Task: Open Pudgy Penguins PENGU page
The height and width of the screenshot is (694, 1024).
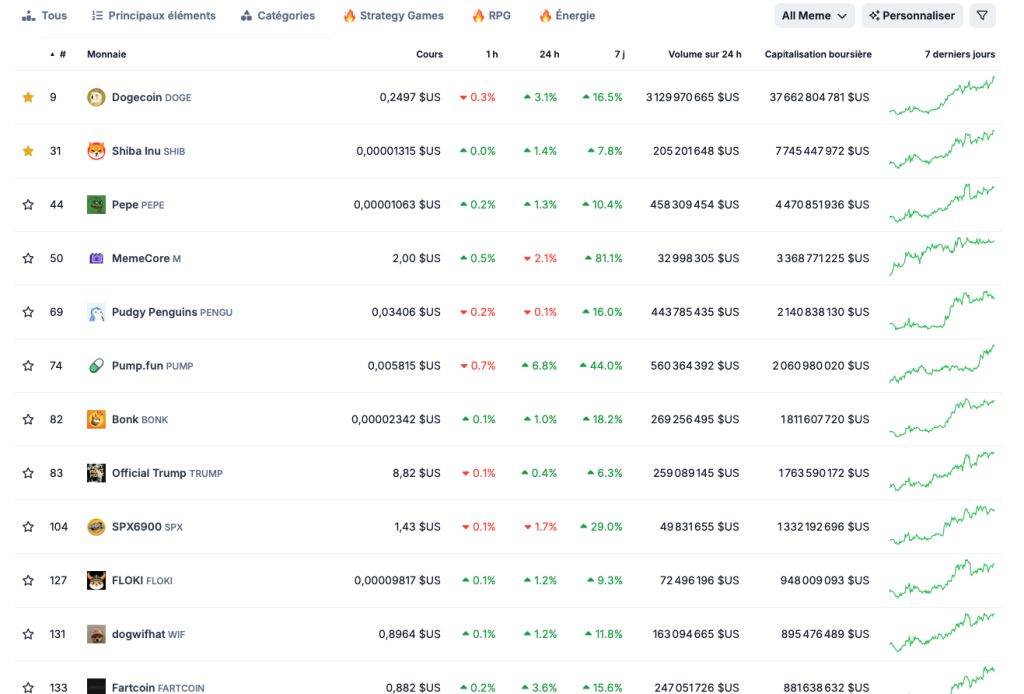Action: pos(172,312)
